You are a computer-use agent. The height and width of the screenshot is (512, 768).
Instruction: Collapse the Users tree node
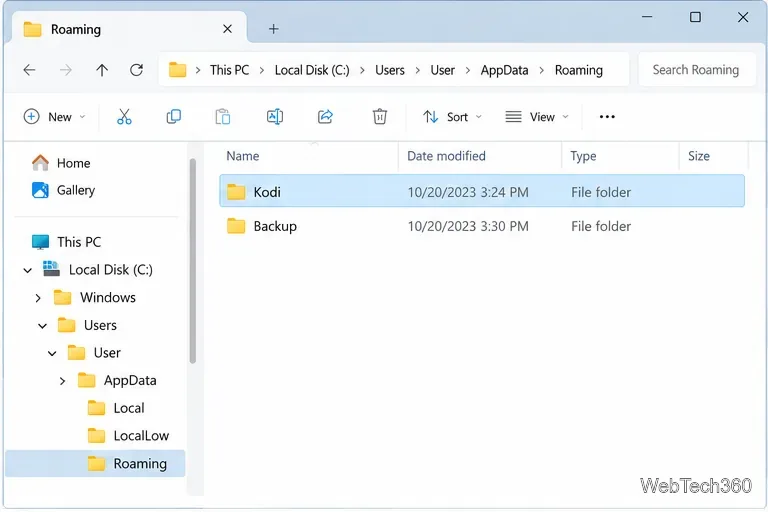43,325
